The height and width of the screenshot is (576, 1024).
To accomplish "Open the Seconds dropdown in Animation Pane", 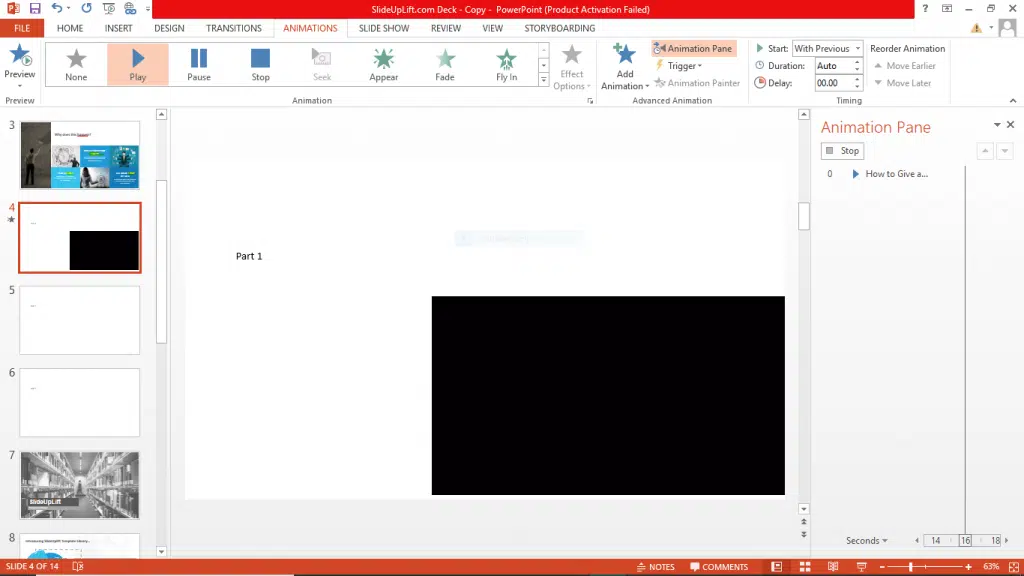I will point(866,541).
